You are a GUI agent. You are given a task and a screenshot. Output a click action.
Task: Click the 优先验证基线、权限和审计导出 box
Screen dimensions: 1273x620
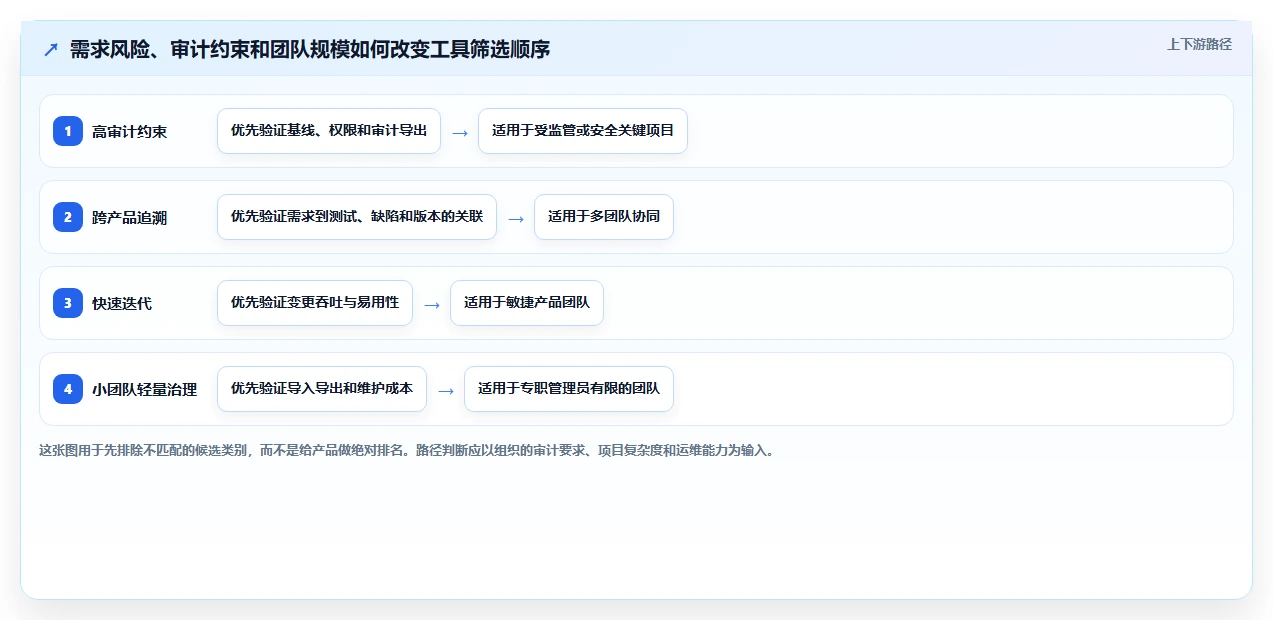[x=329, y=131]
